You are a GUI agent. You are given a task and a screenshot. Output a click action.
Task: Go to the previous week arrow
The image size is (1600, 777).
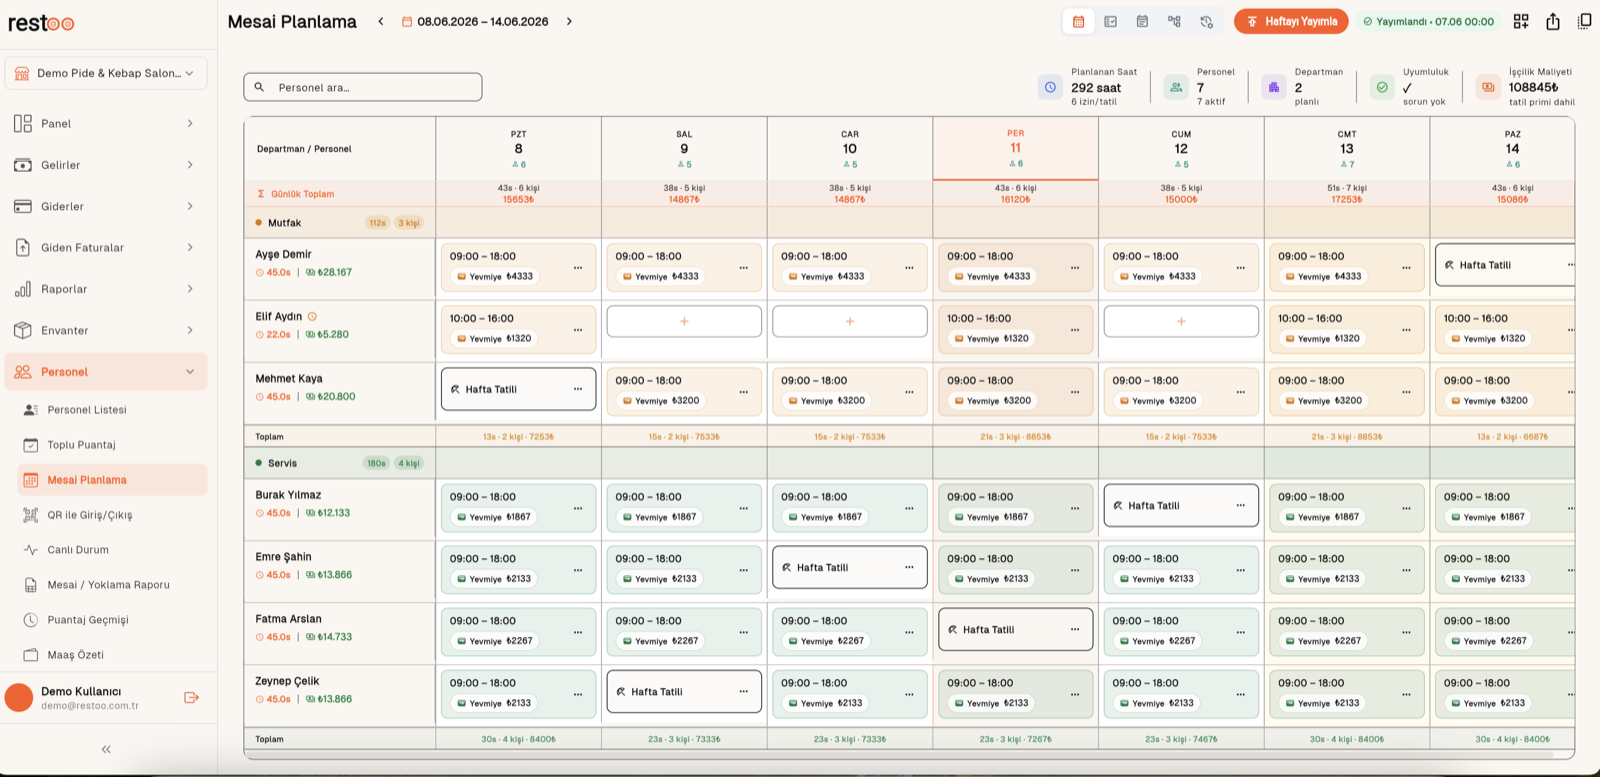pos(381,21)
